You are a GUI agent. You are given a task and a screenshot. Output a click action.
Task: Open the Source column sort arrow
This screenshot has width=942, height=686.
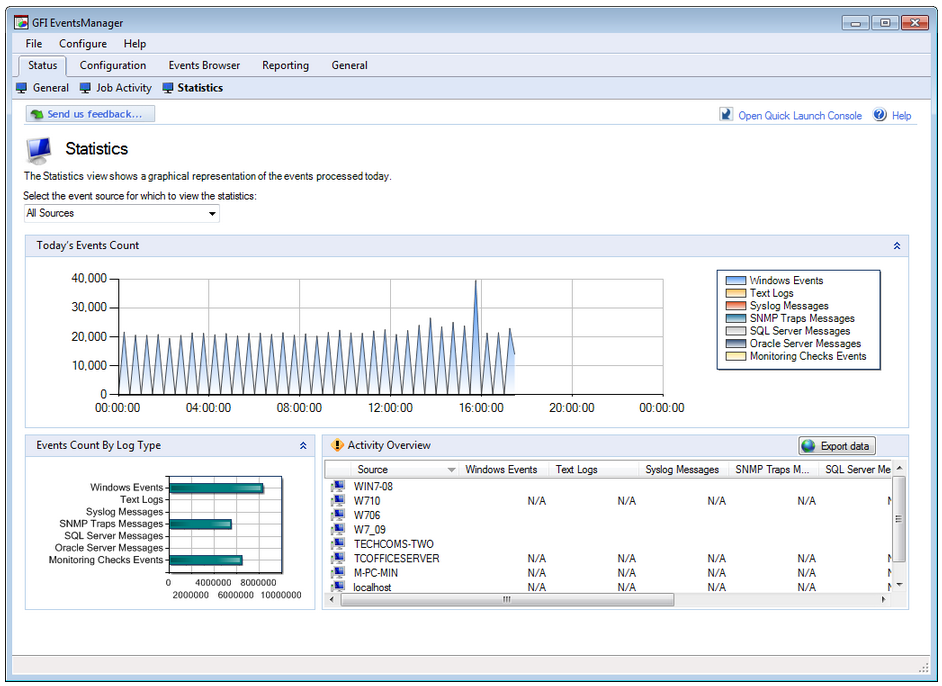click(x=451, y=470)
